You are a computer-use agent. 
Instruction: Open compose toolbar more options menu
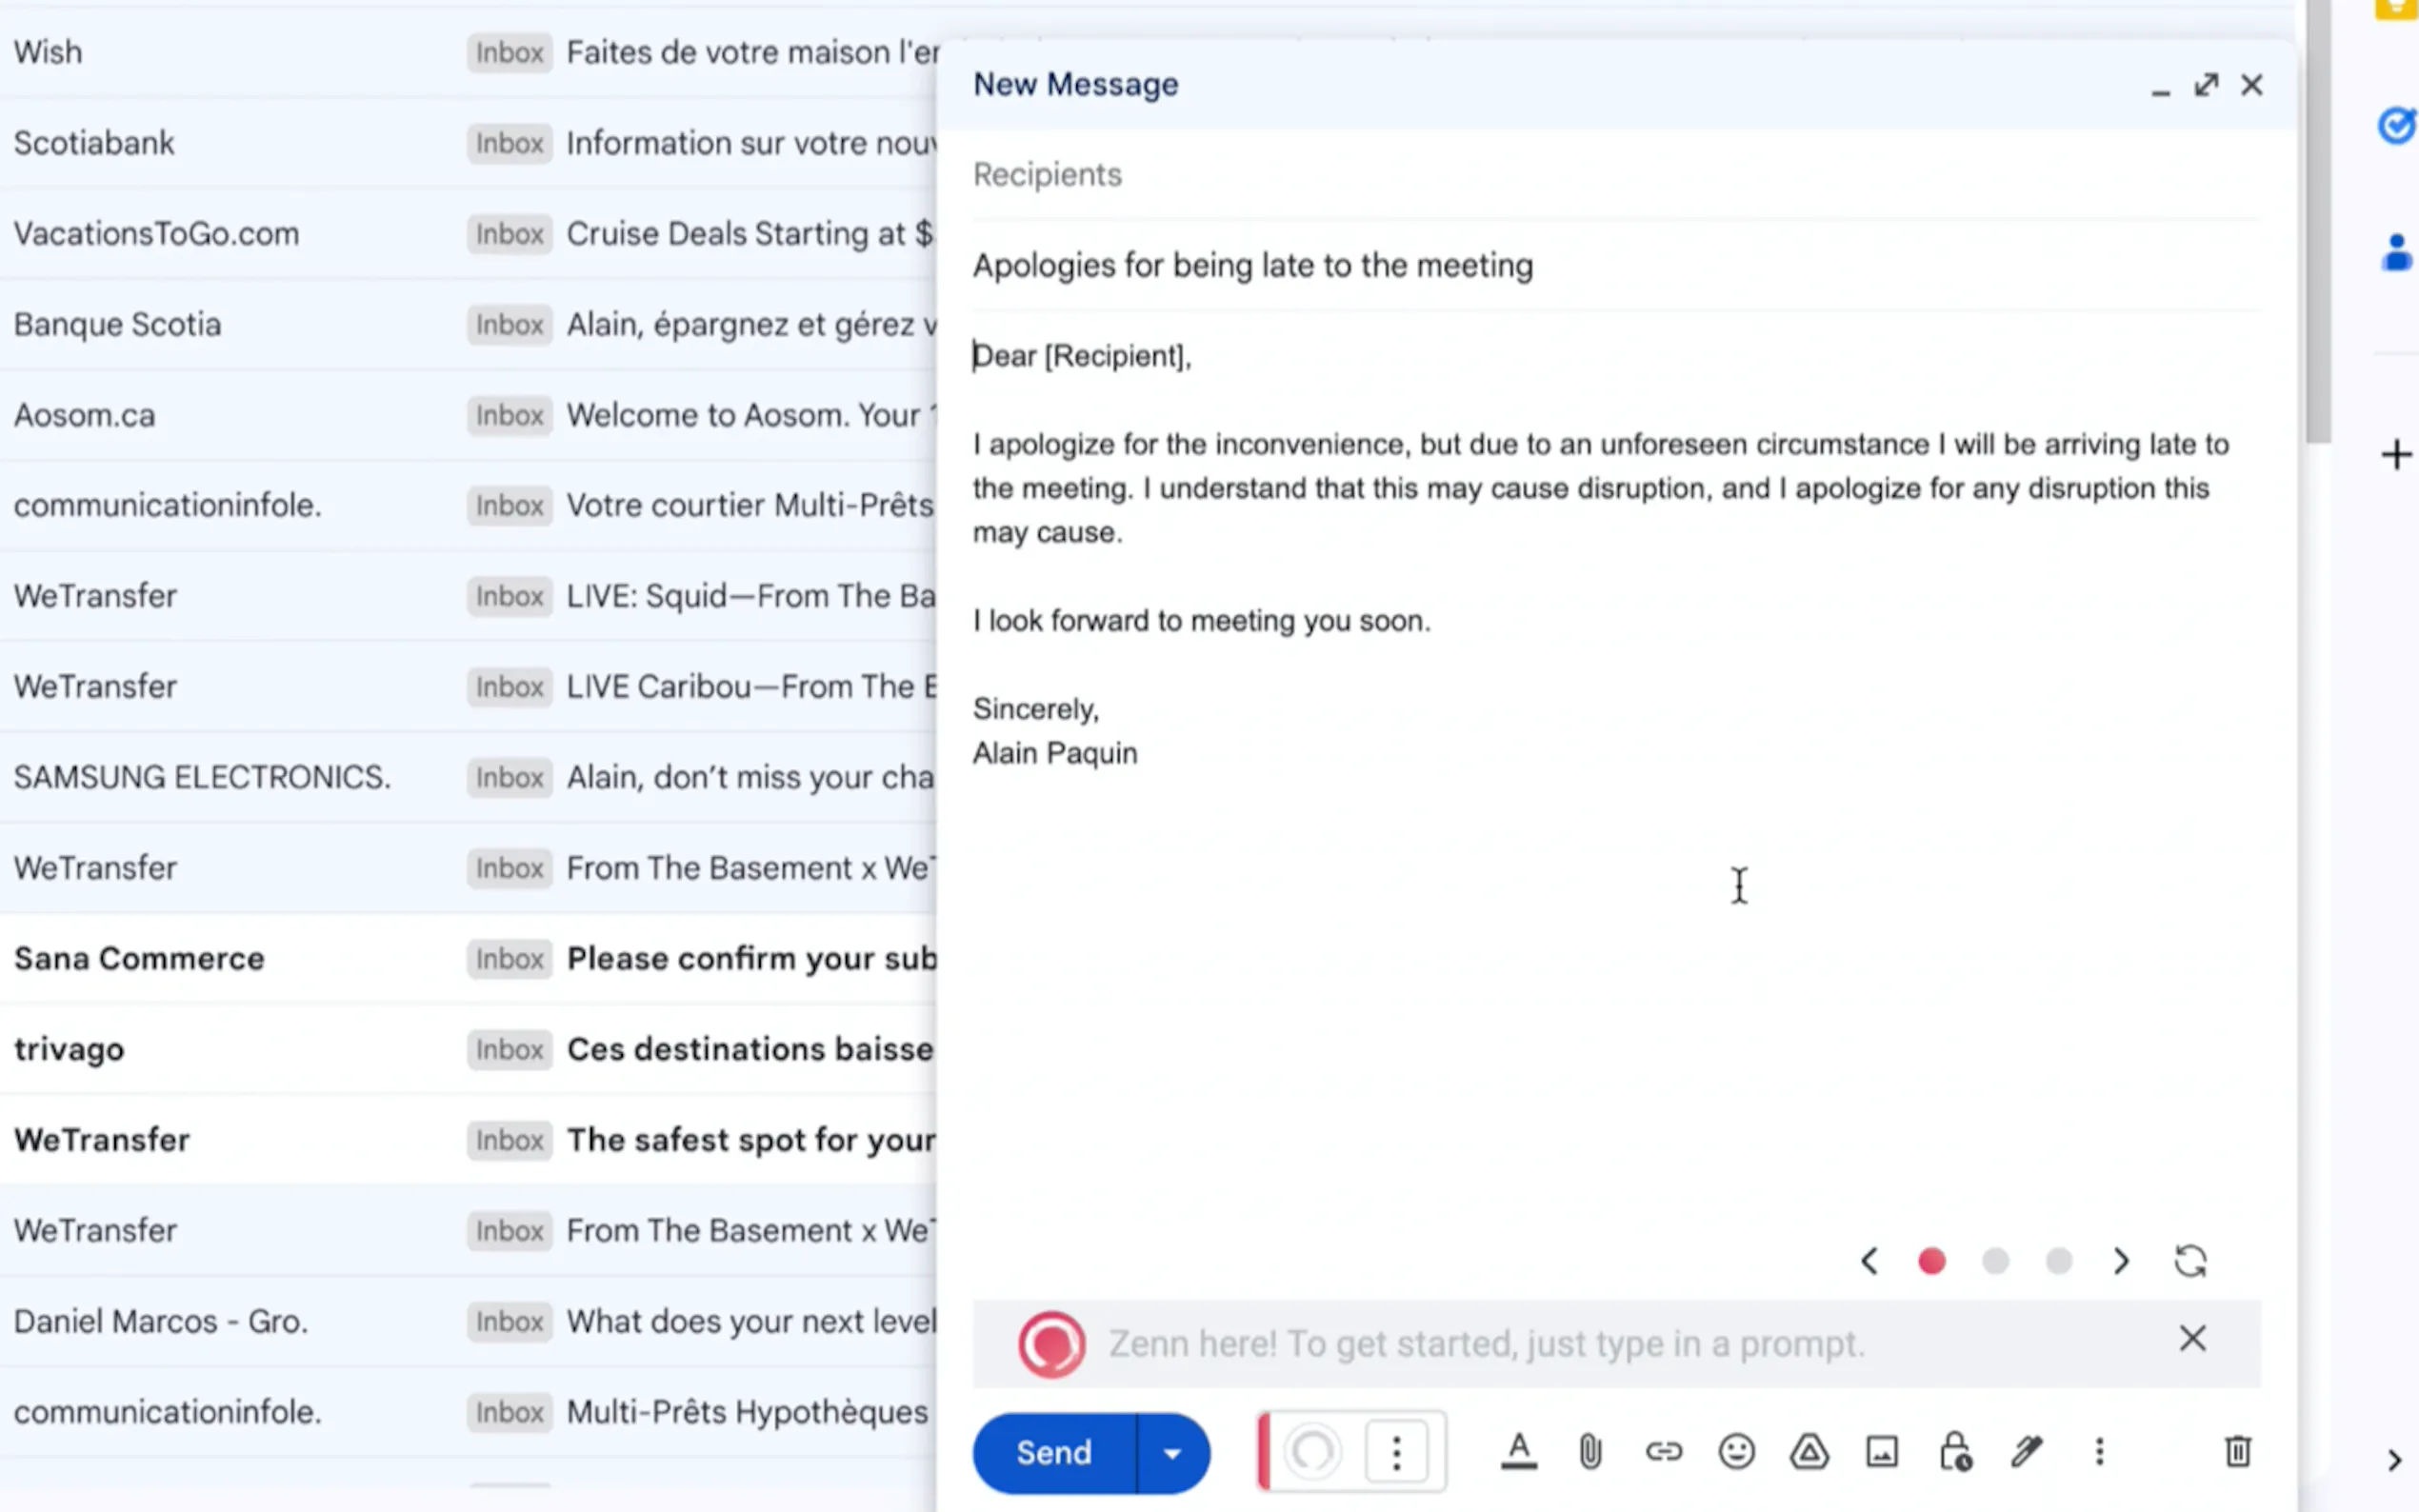pos(2099,1451)
